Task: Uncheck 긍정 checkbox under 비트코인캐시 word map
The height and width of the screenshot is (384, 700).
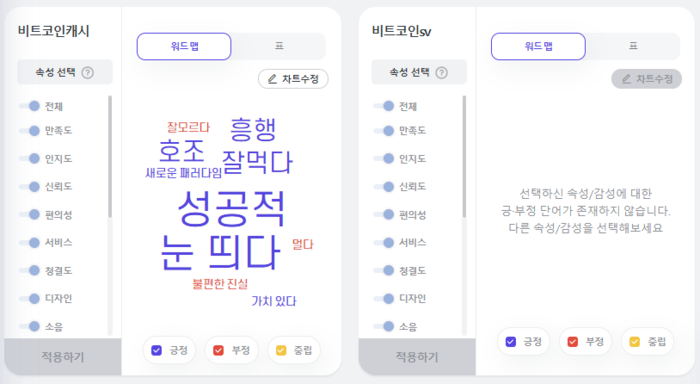Action: tap(157, 350)
